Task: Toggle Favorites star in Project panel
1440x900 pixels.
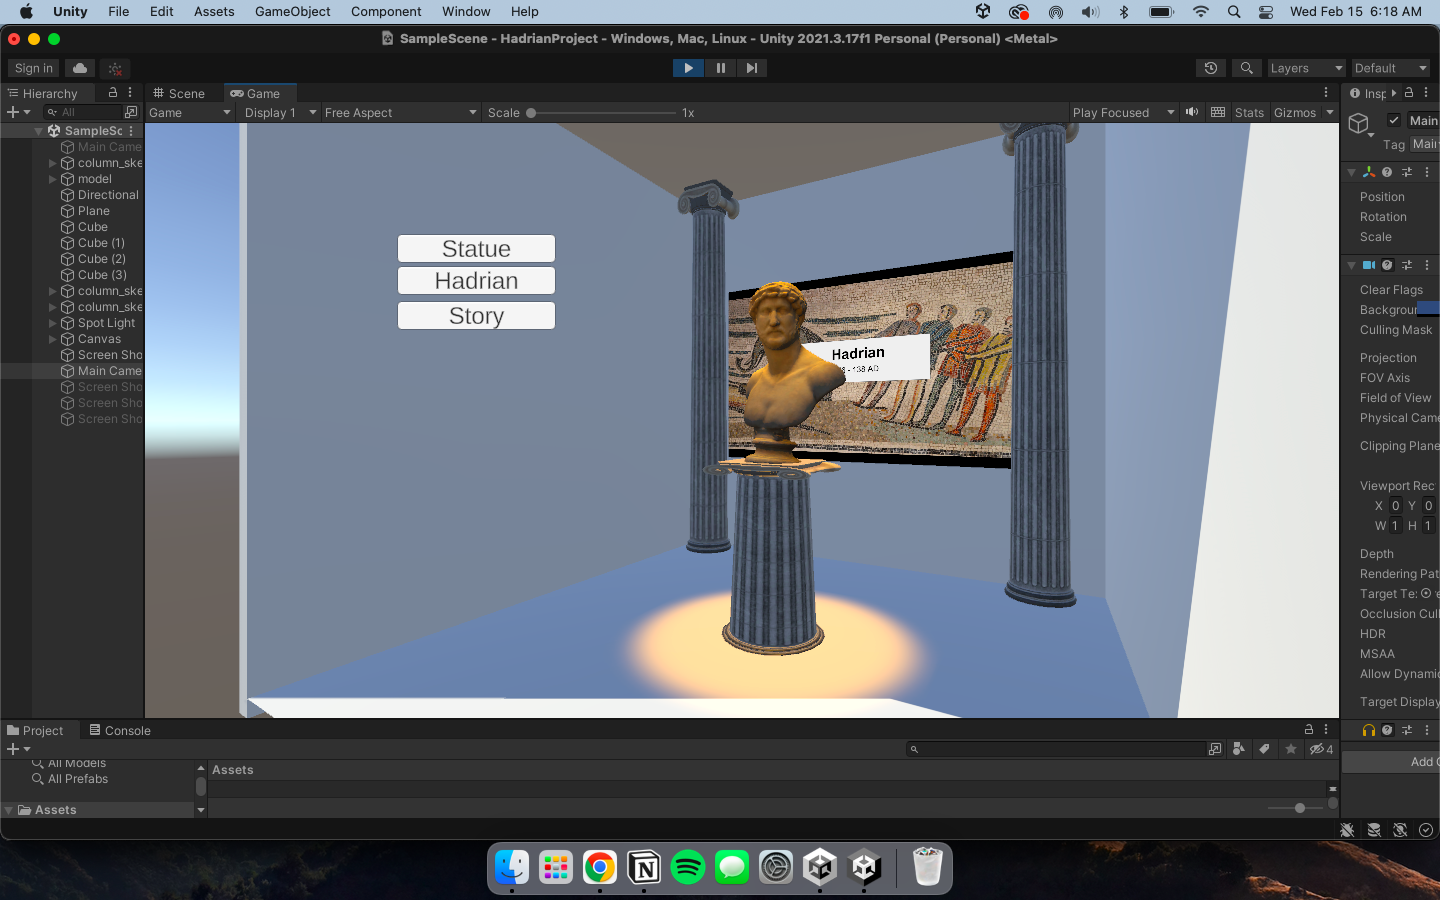Action: [1291, 749]
